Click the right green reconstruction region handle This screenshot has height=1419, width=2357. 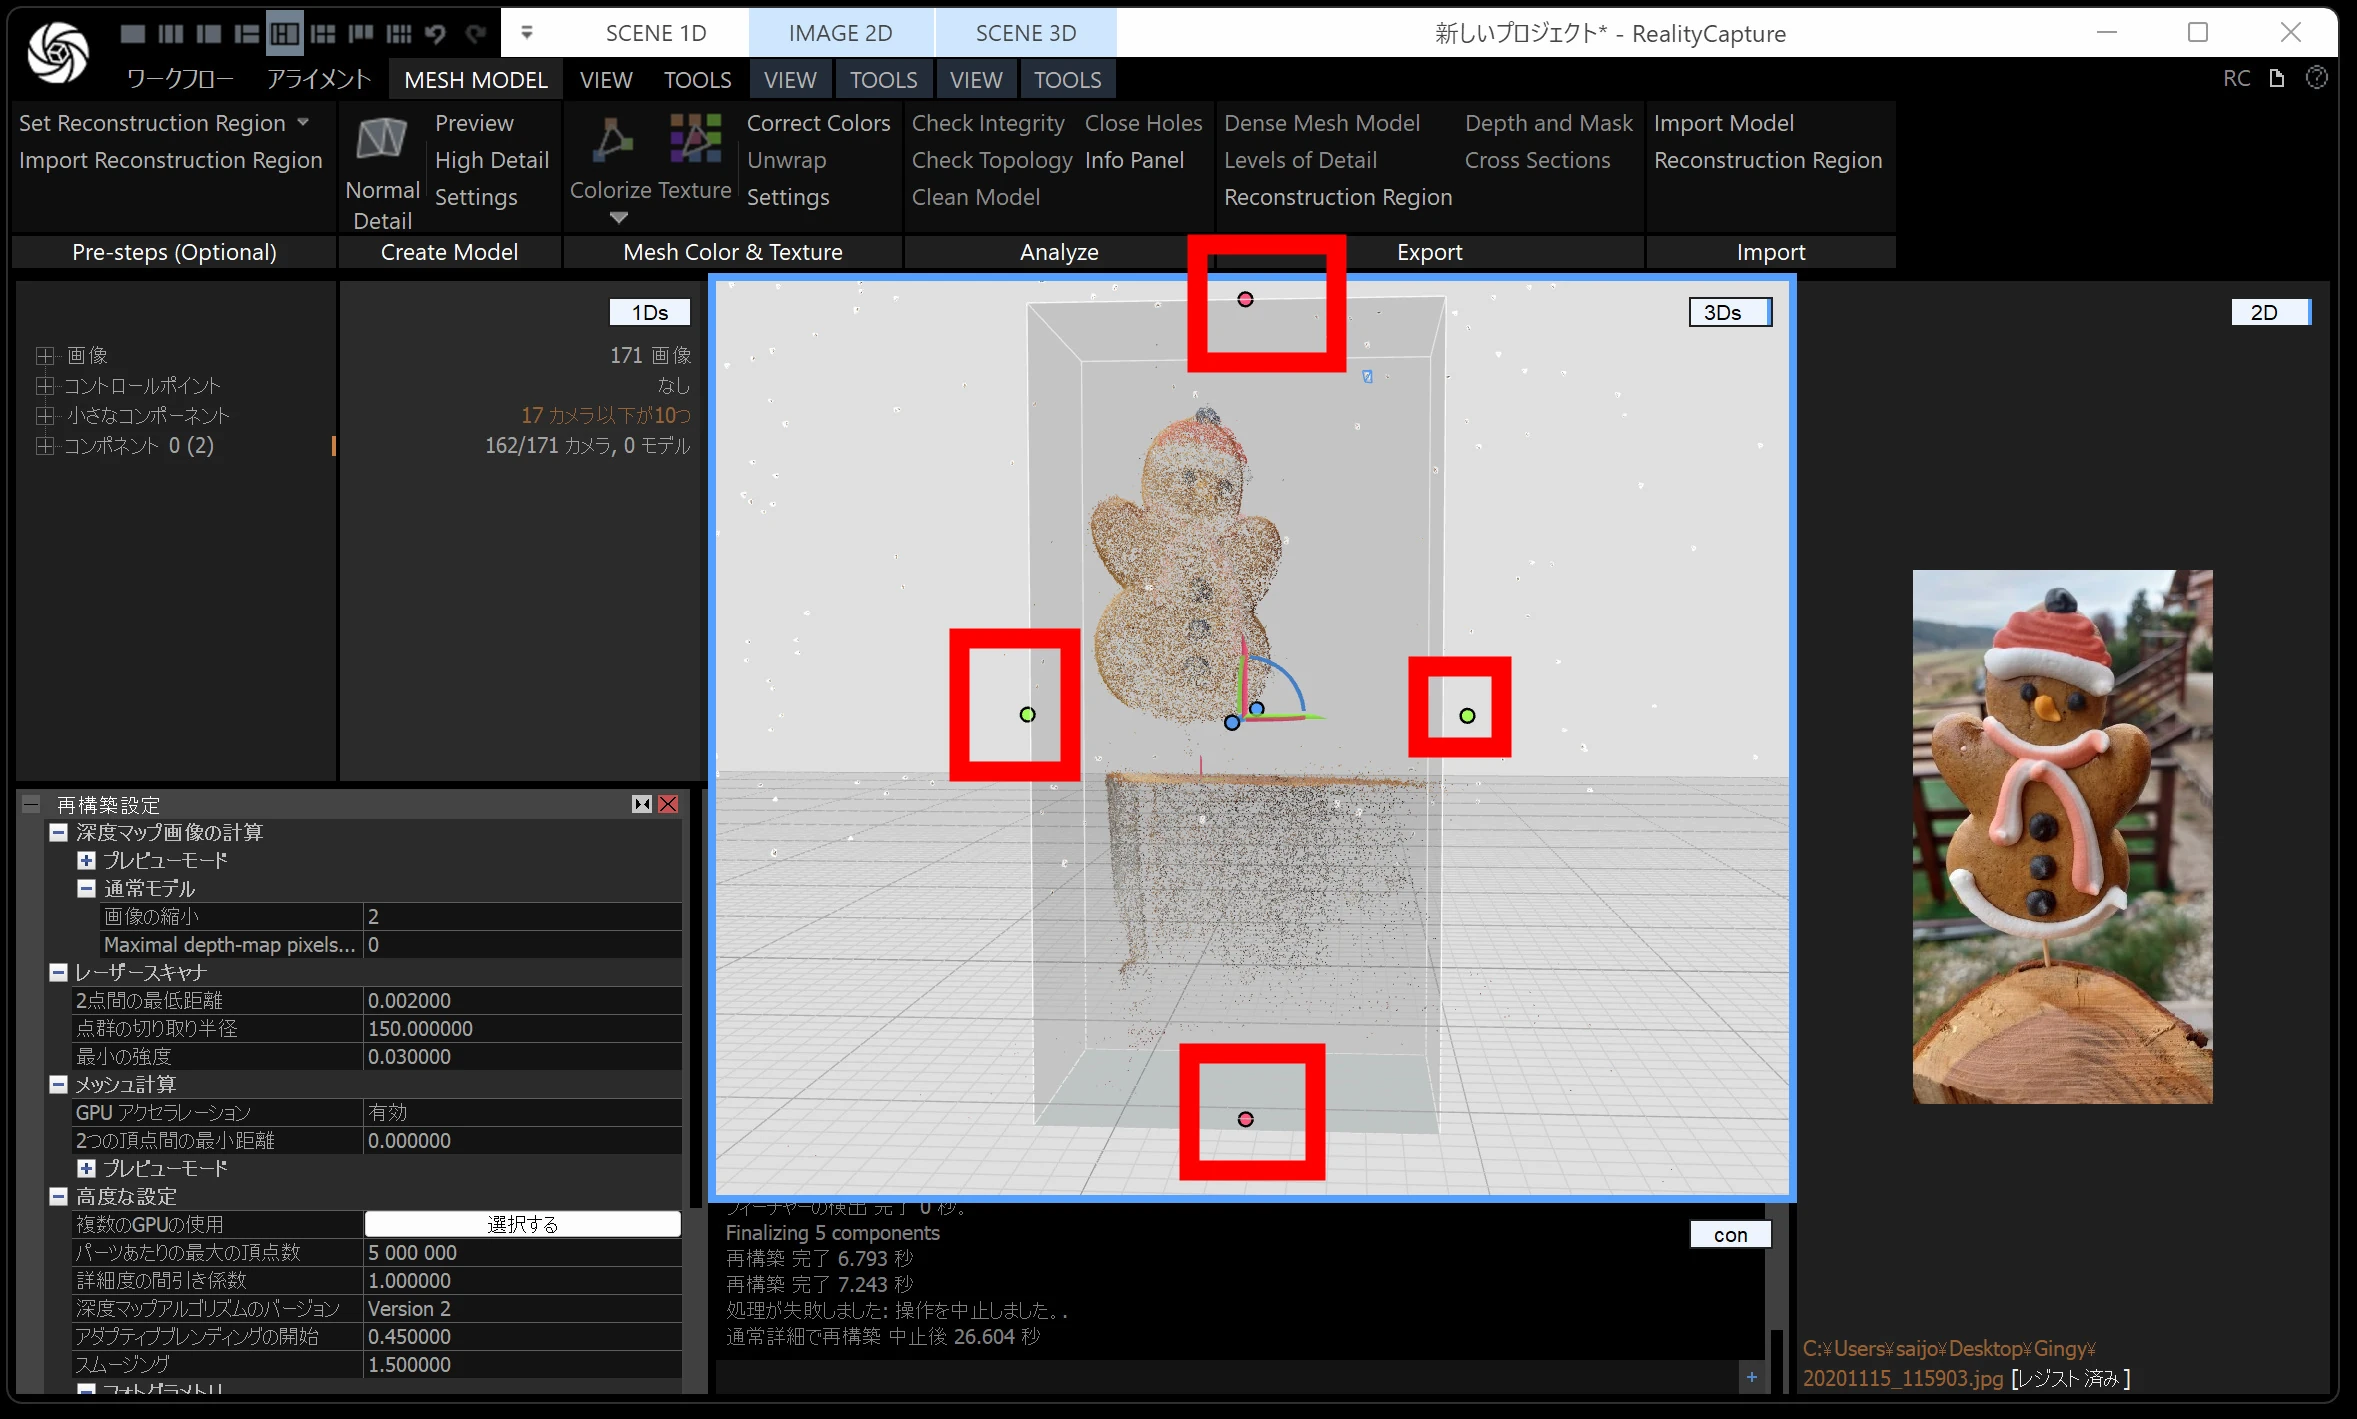[x=1467, y=715]
